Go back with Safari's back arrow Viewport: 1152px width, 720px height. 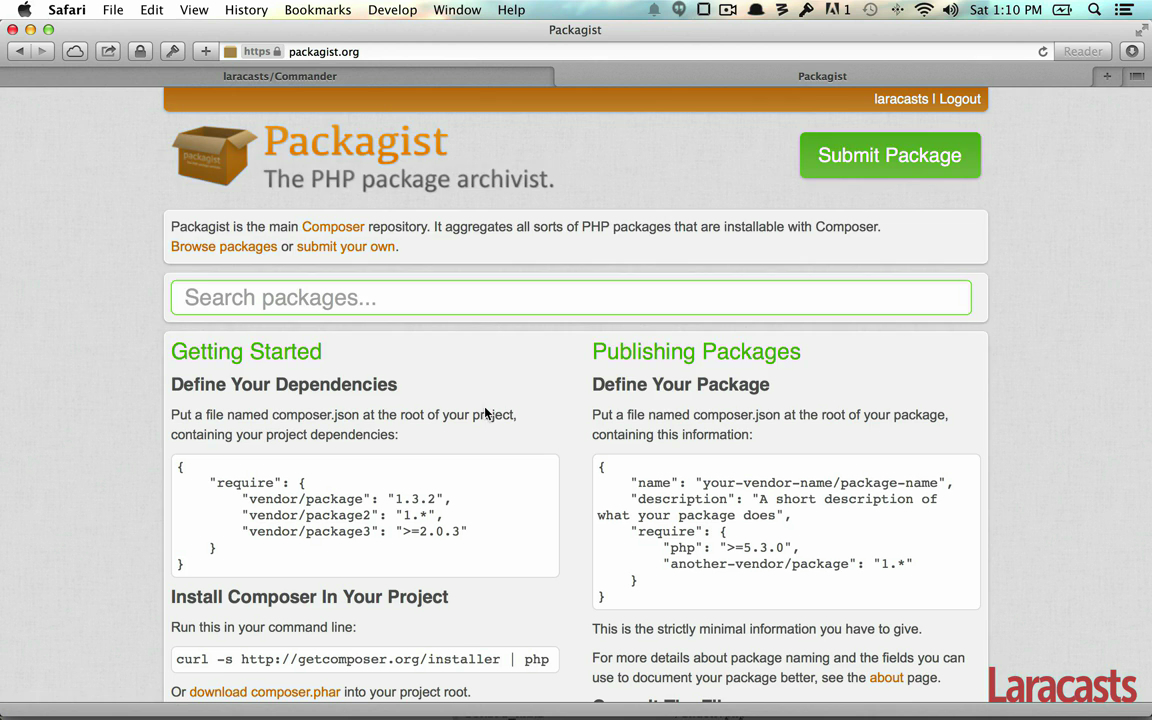pos(20,51)
